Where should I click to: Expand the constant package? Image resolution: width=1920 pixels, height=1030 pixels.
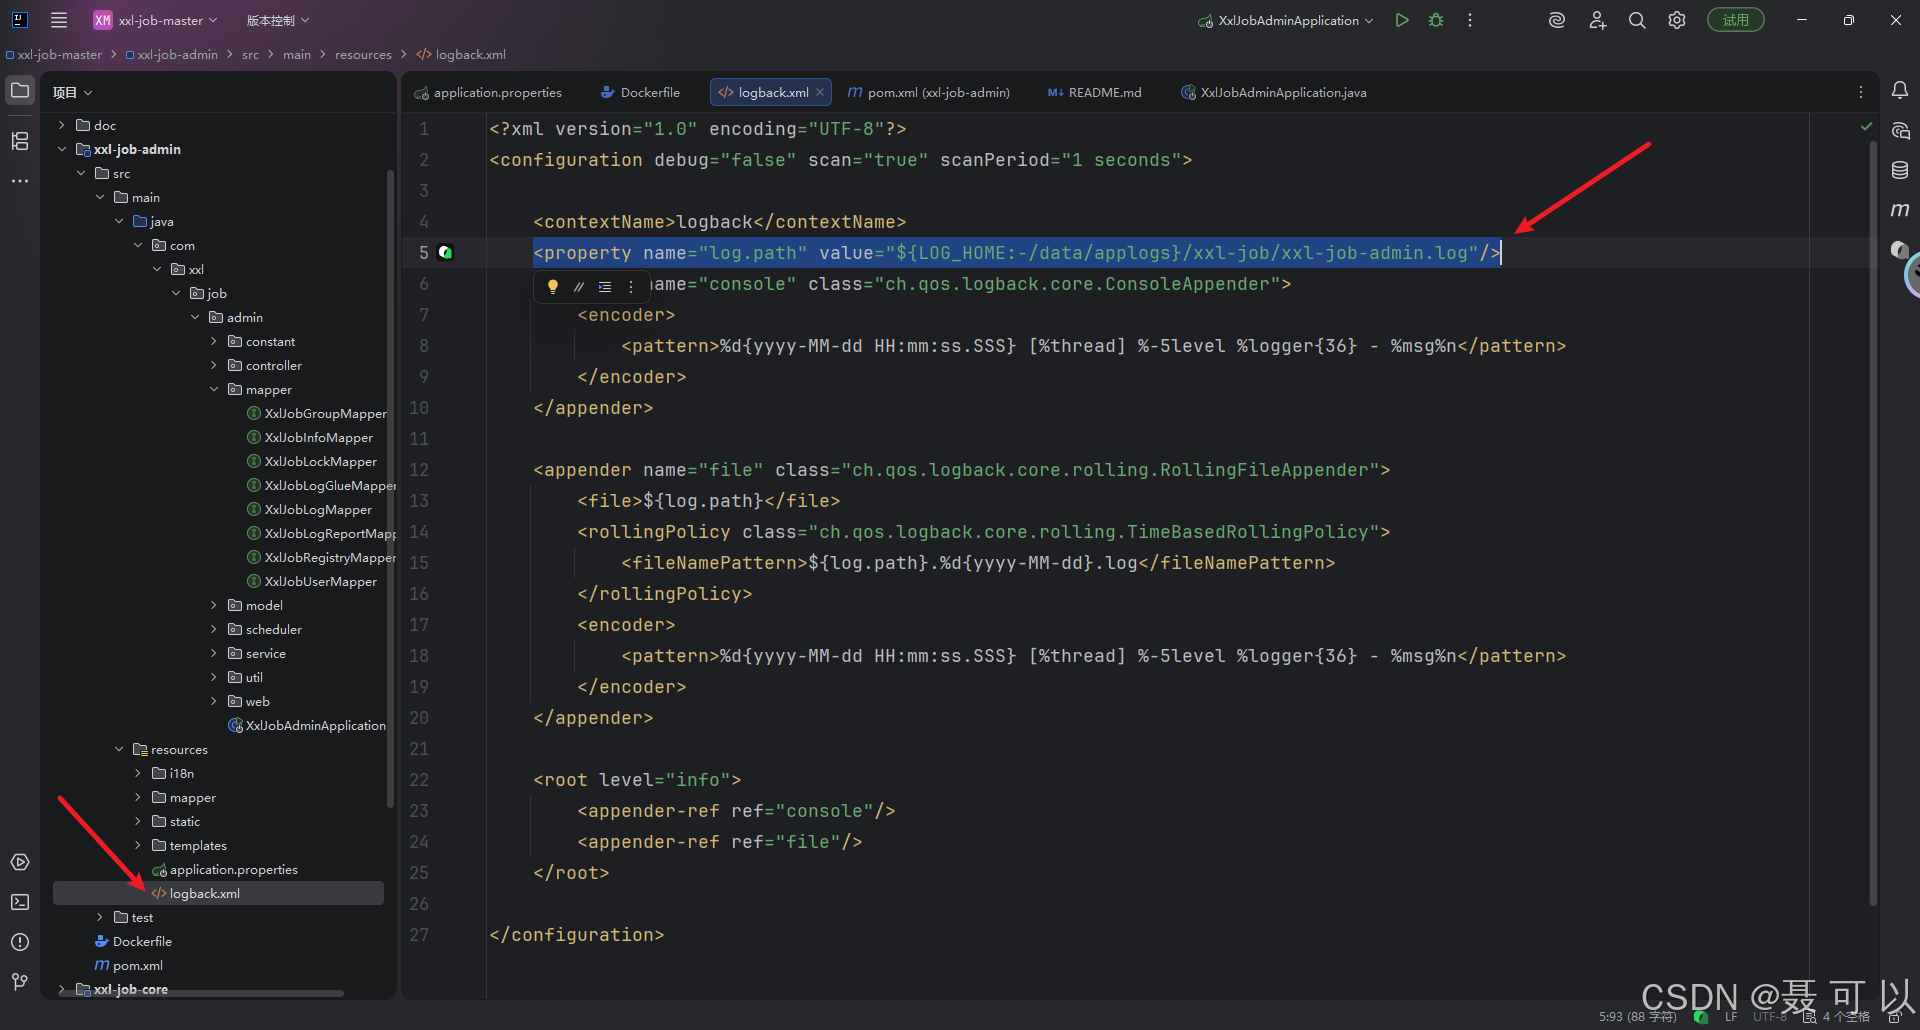[x=214, y=341]
